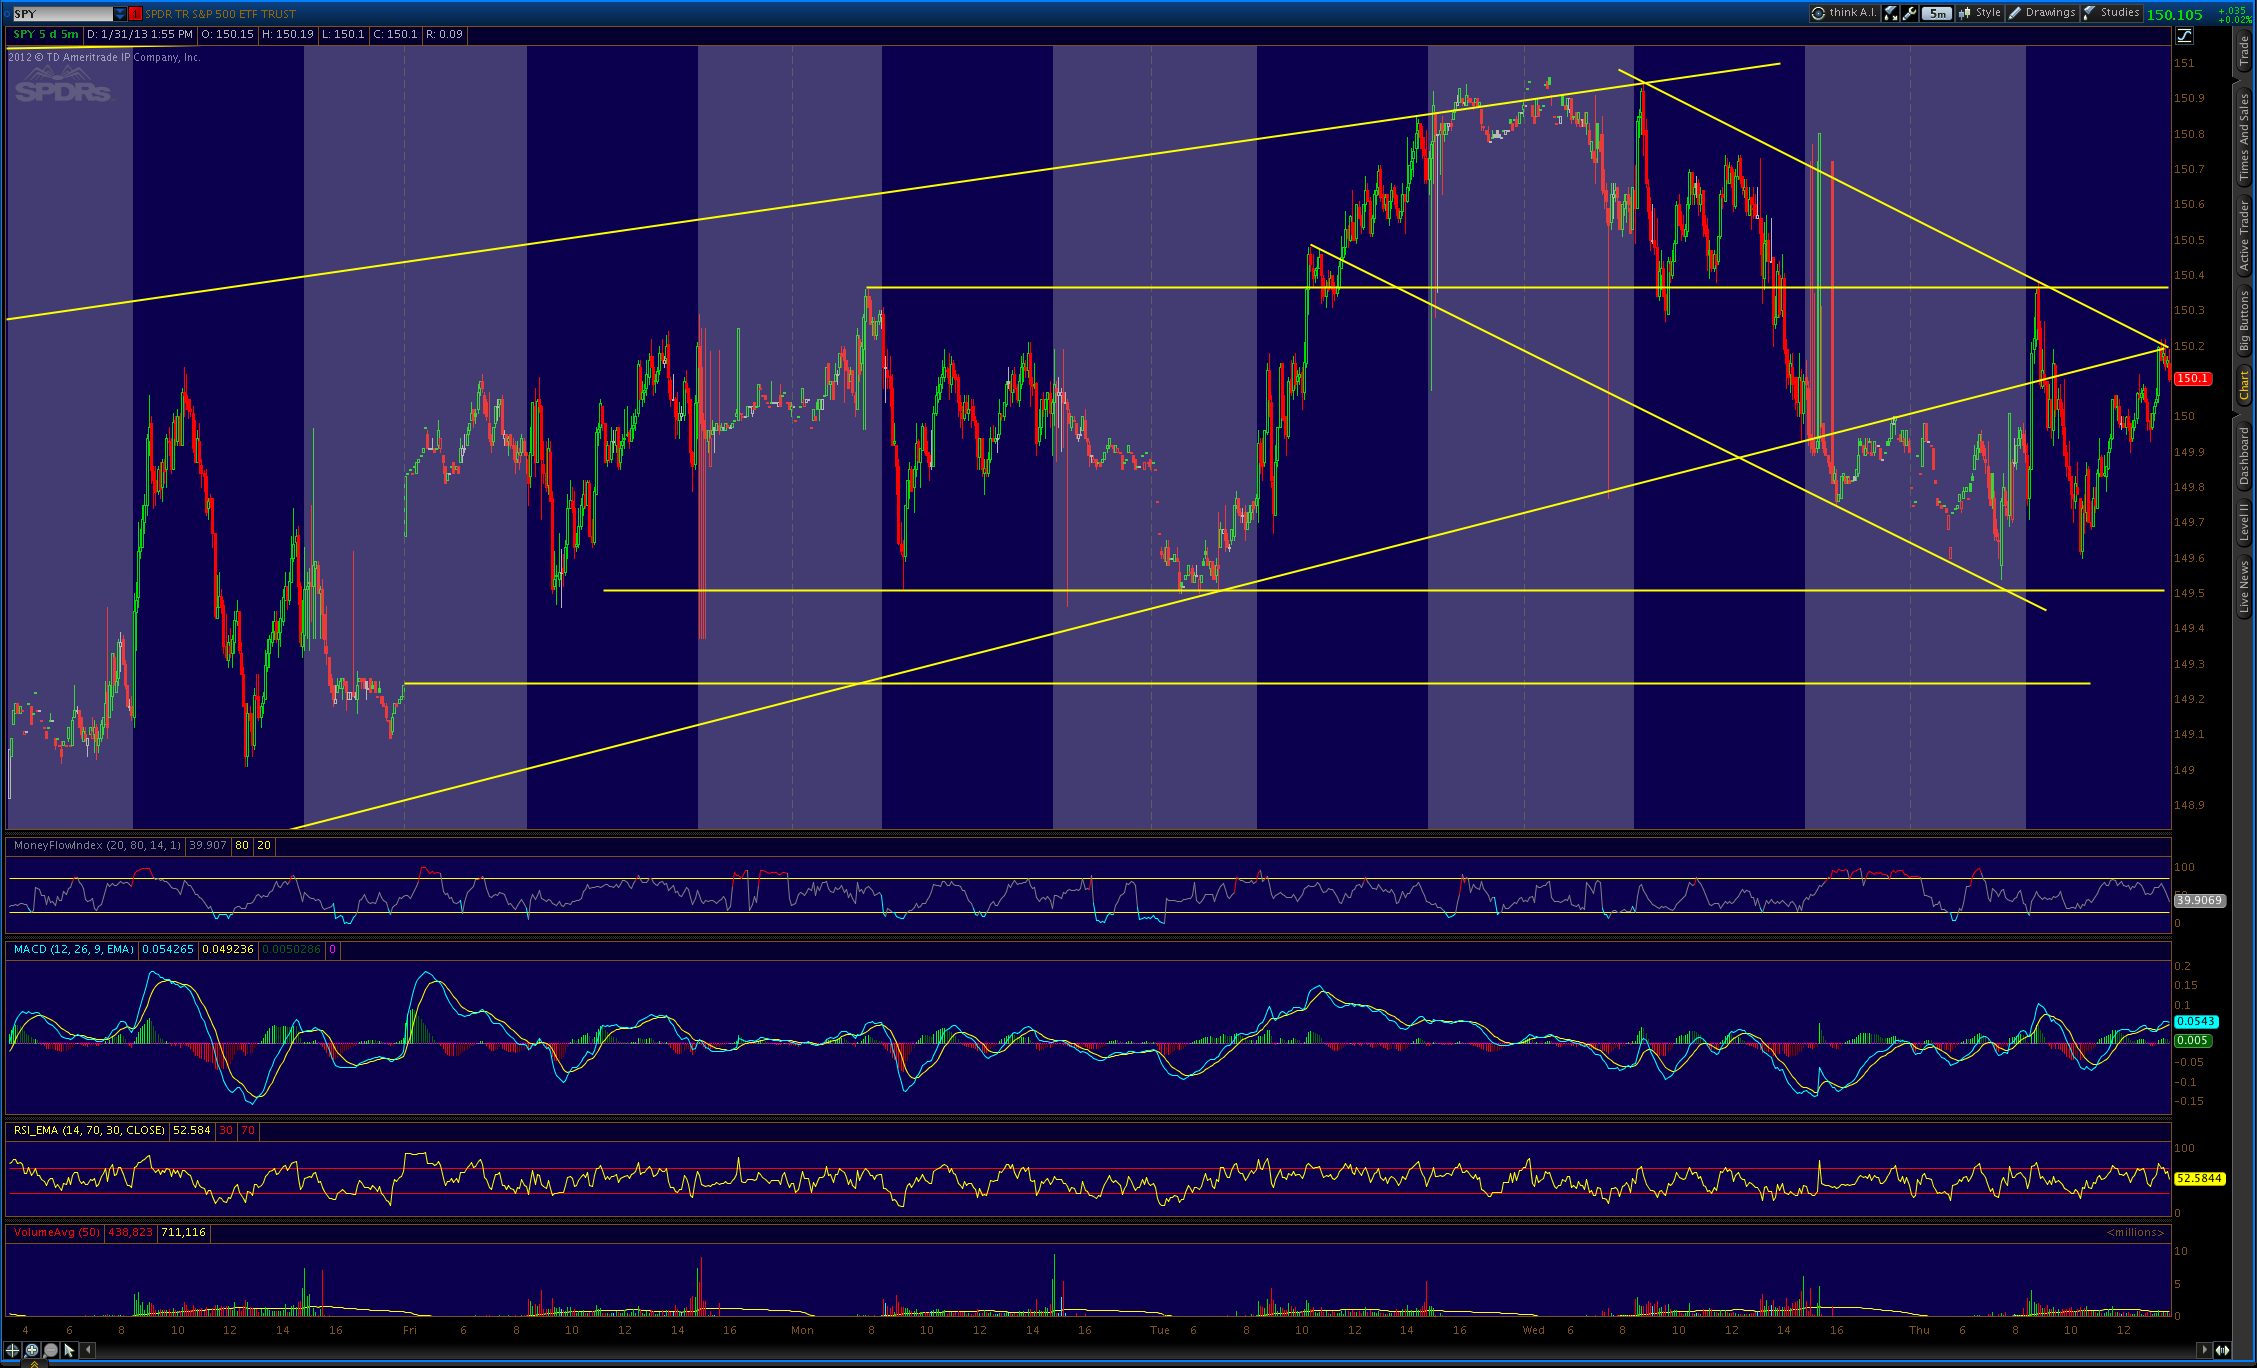Open the Trade side tab
Image resolution: width=2257 pixels, height=1368 pixels.
point(2244,51)
